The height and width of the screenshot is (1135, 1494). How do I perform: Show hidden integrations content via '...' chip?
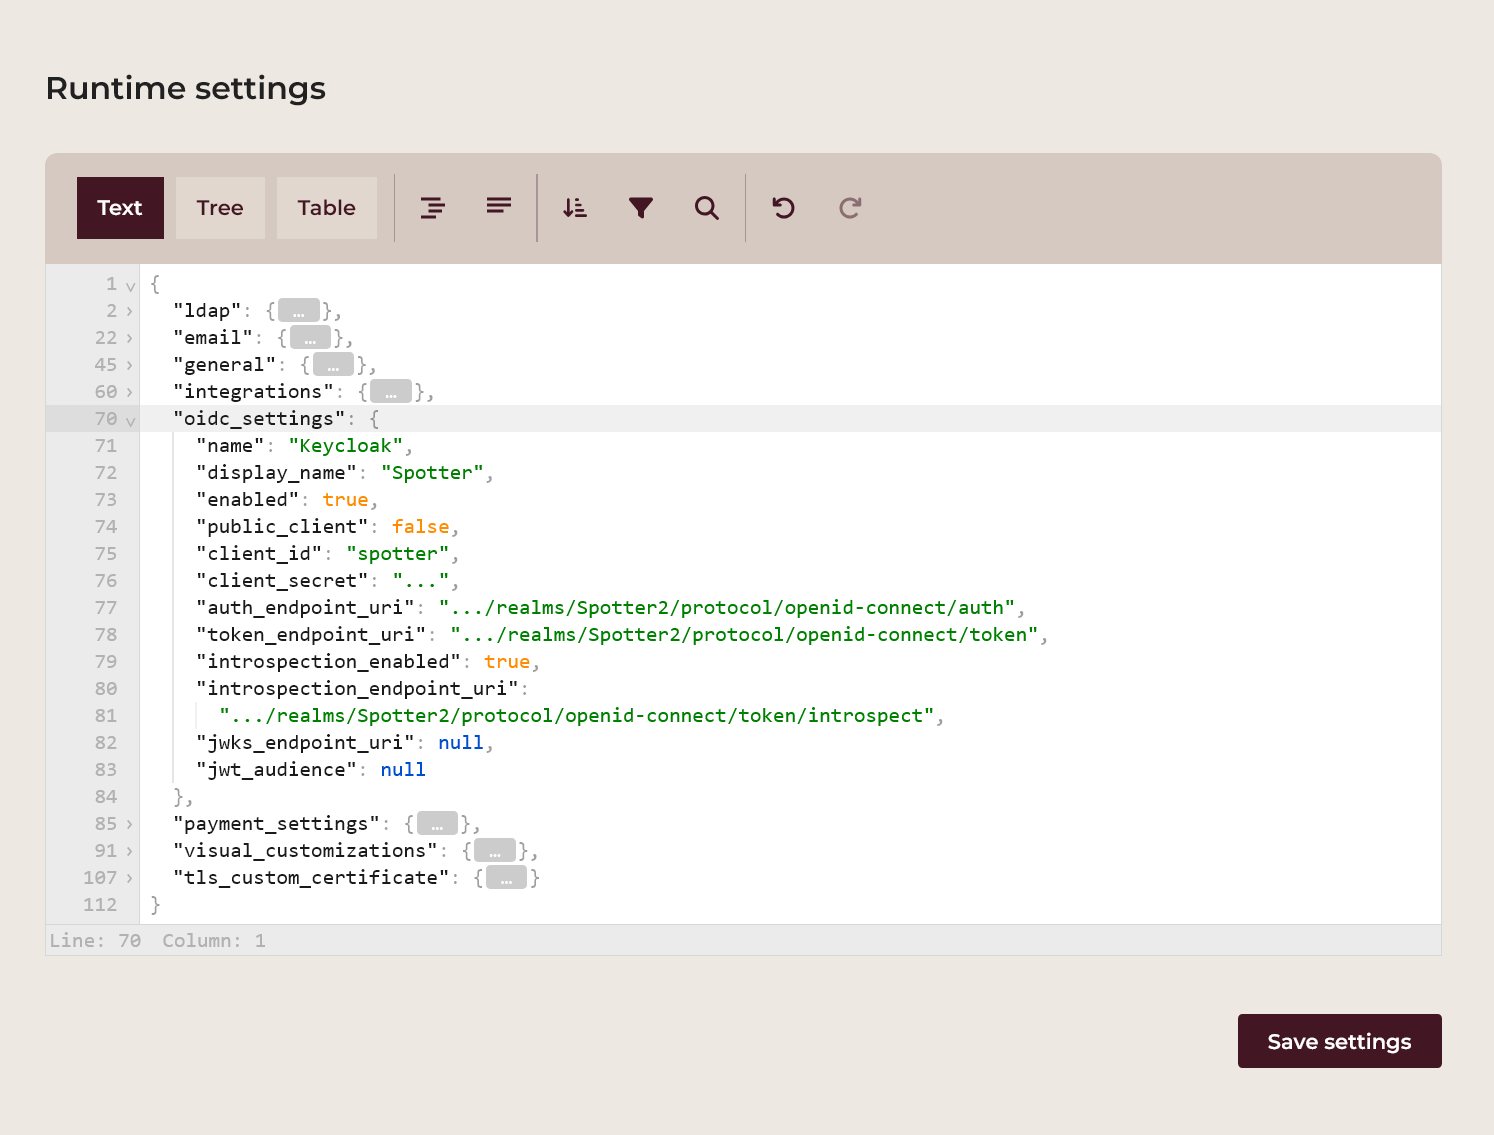[x=391, y=391]
